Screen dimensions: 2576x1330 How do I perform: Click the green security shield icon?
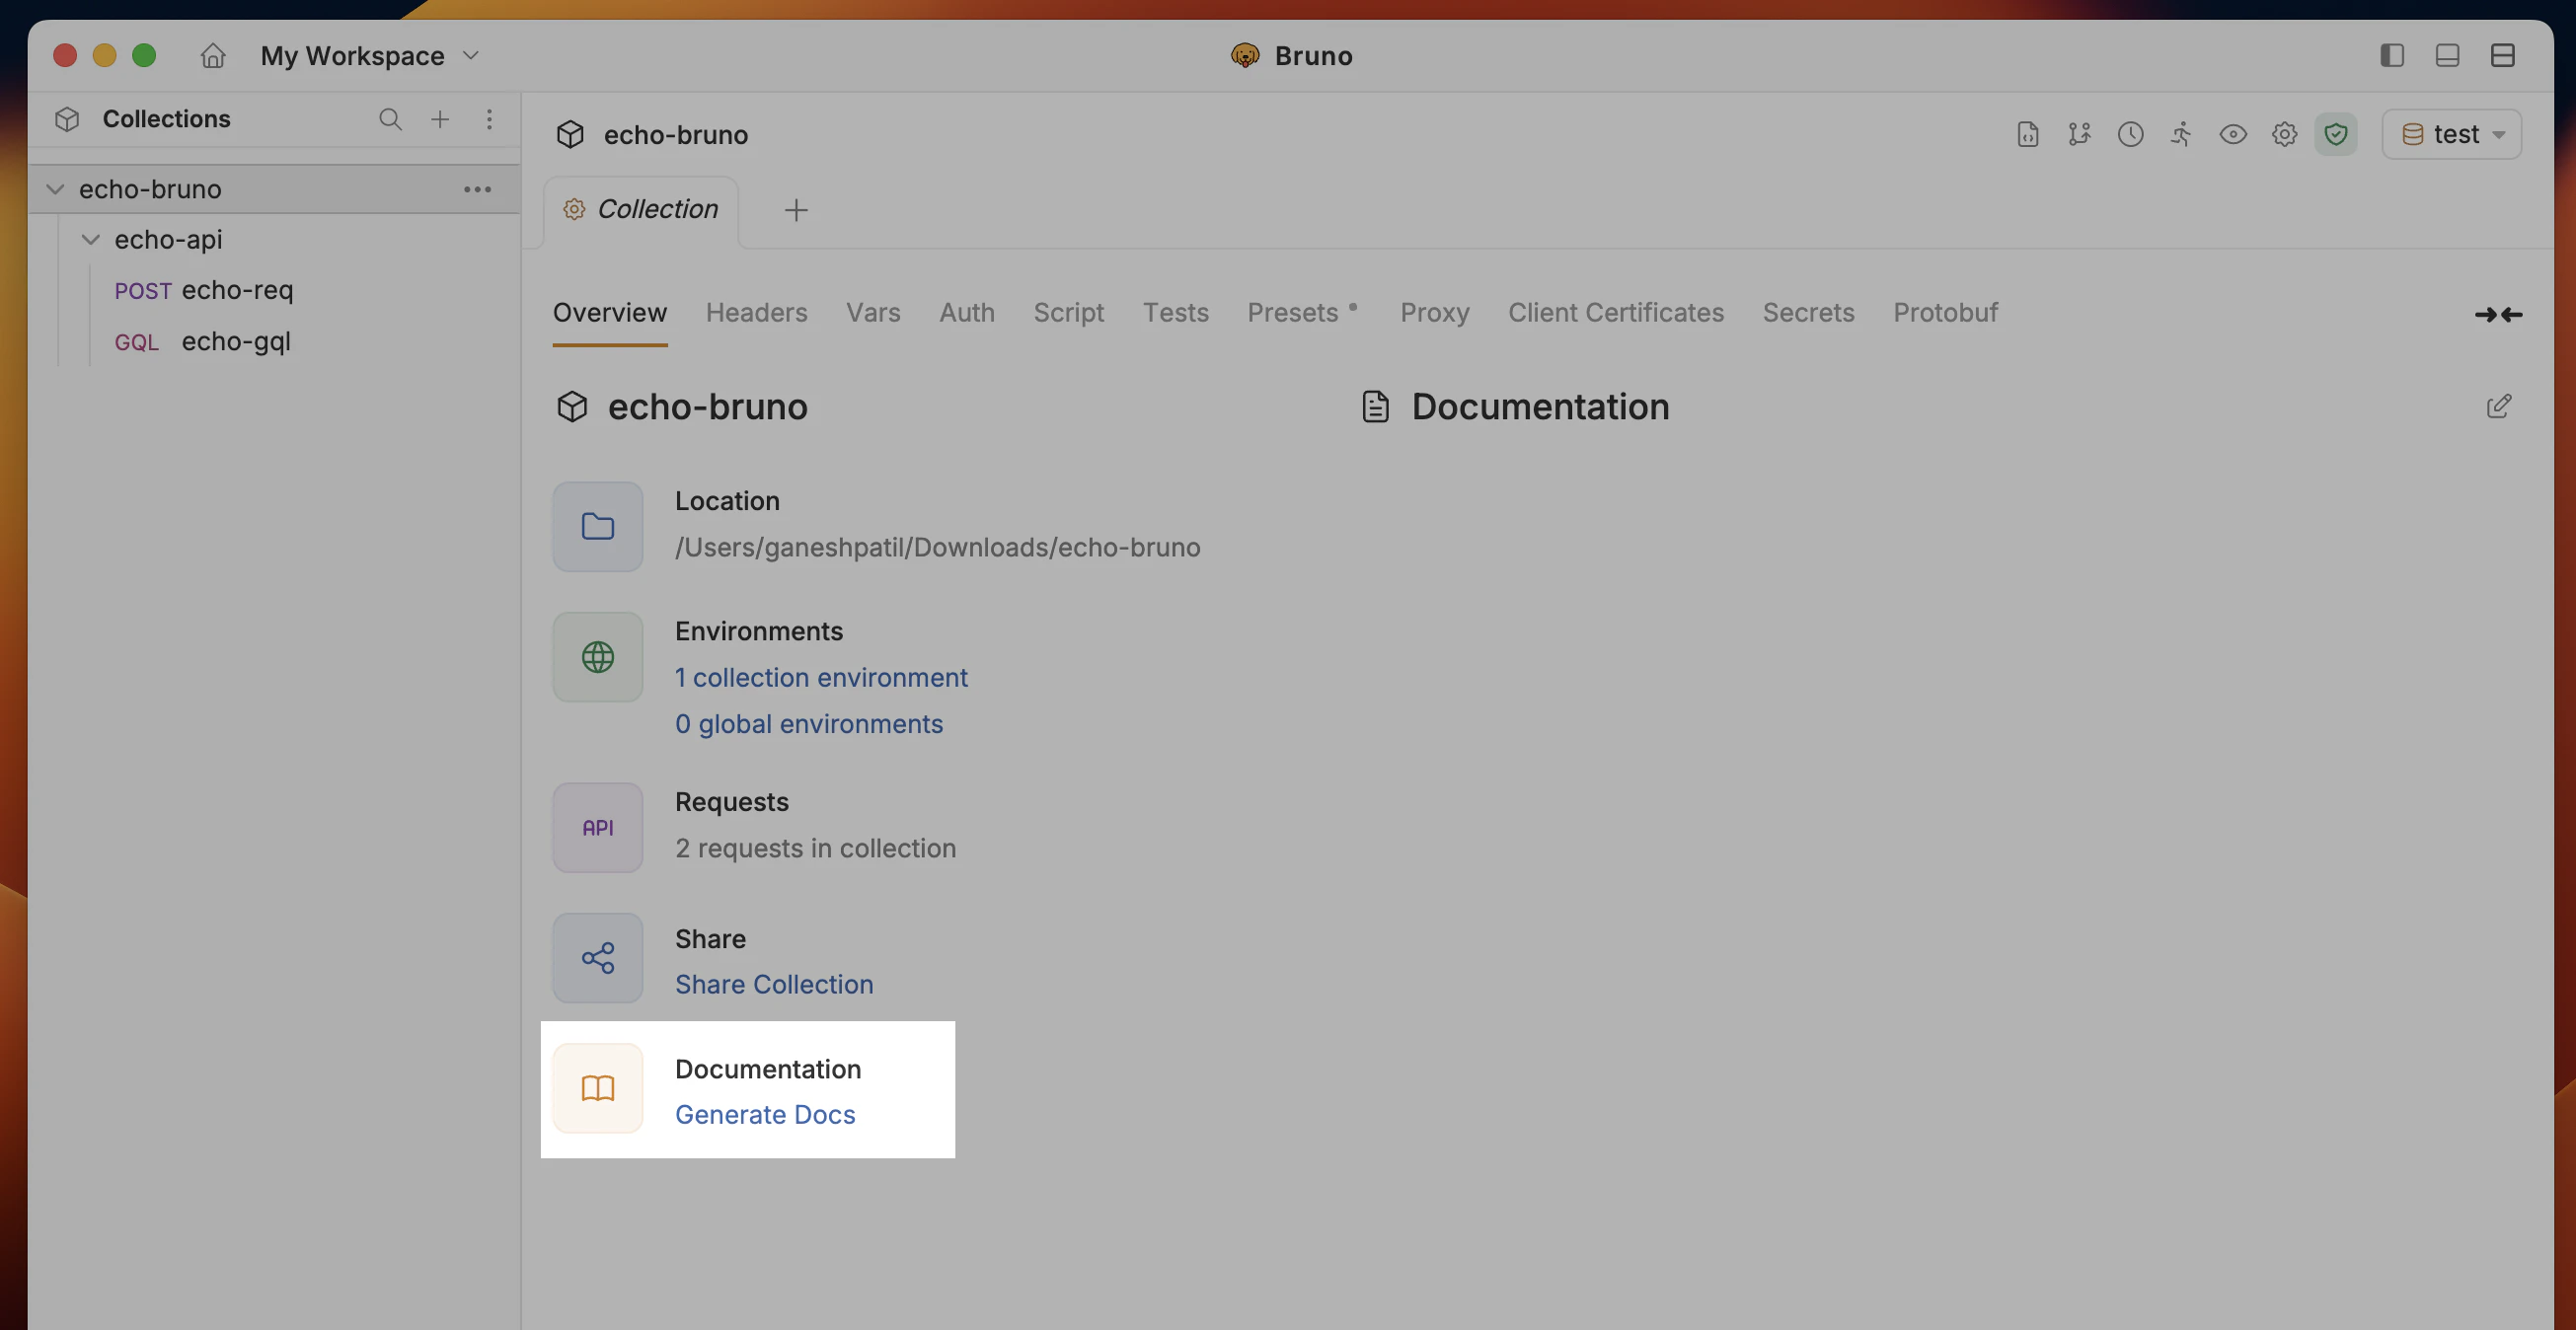tap(2337, 133)
